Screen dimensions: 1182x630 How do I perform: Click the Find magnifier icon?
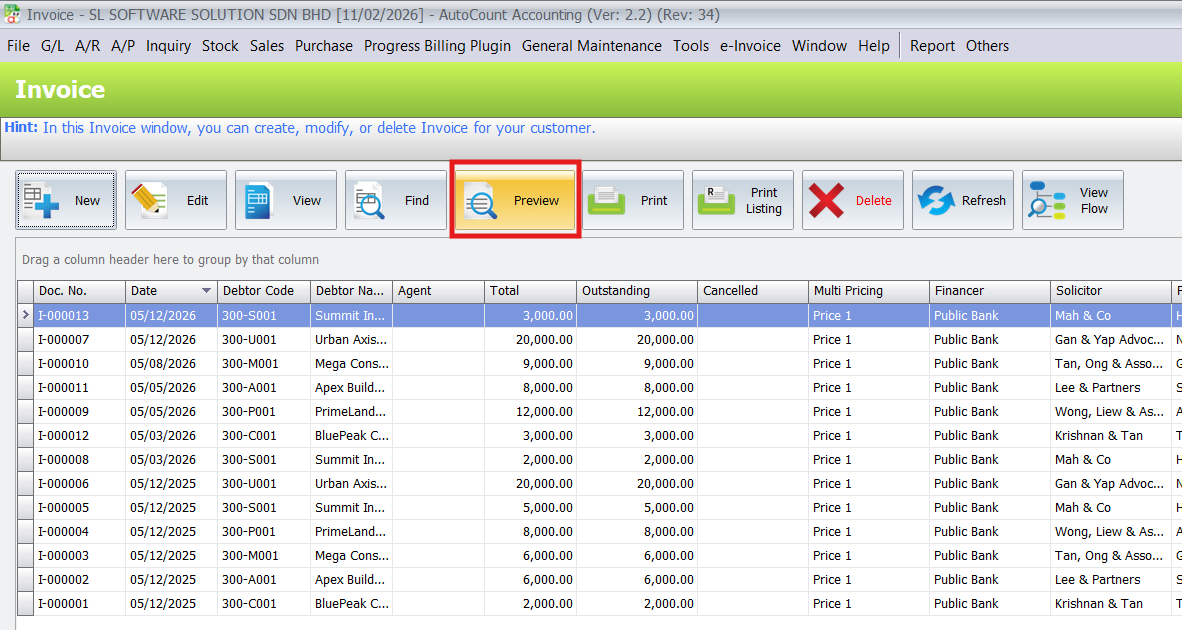pos(370,200)
